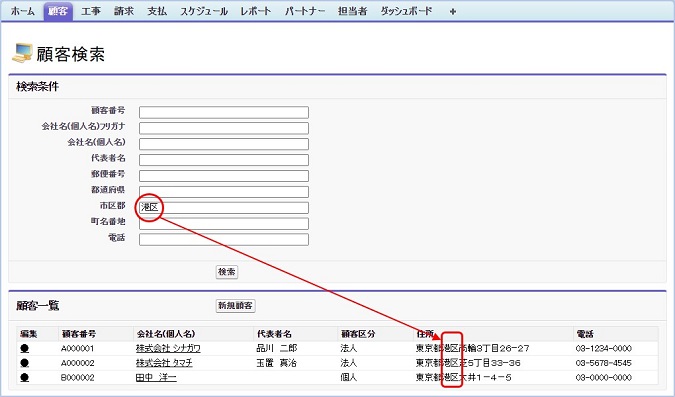Focus the 電話 search field
Image resolution: width=675 pixels, height=397 pixels.
(224, 239)
